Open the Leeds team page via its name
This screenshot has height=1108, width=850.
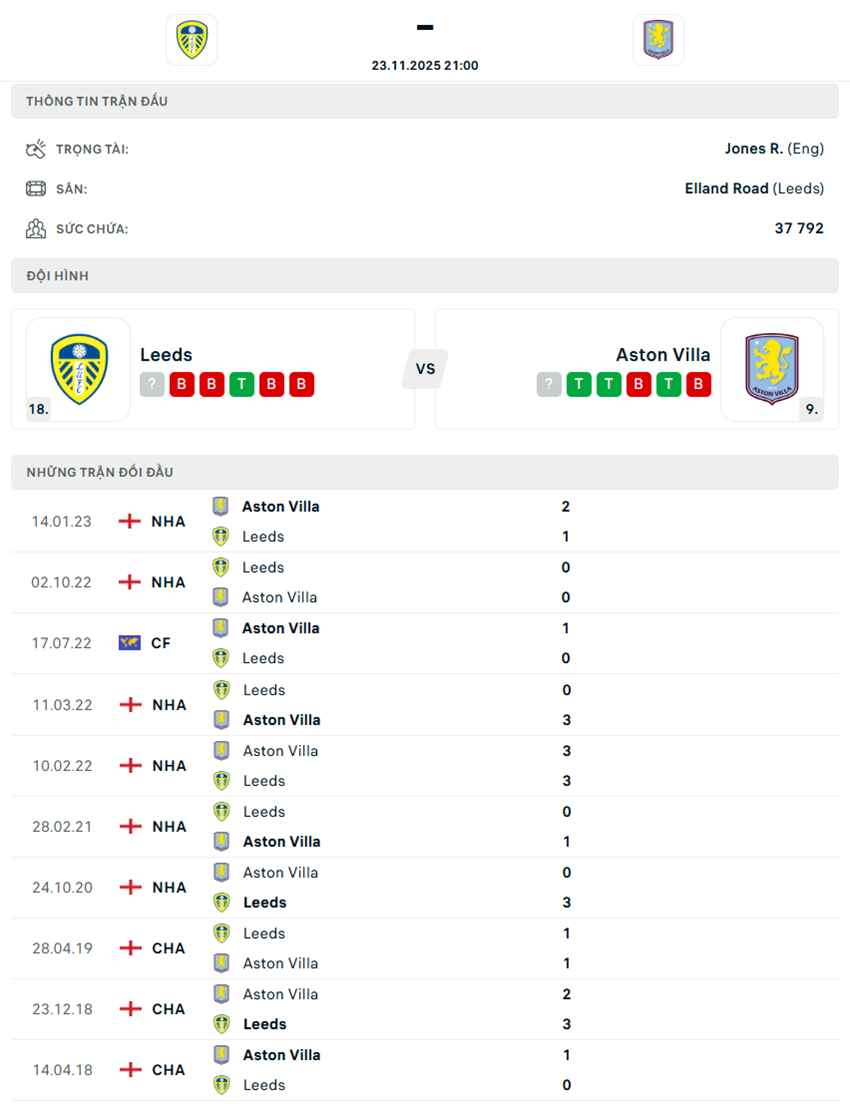[166, 354]
